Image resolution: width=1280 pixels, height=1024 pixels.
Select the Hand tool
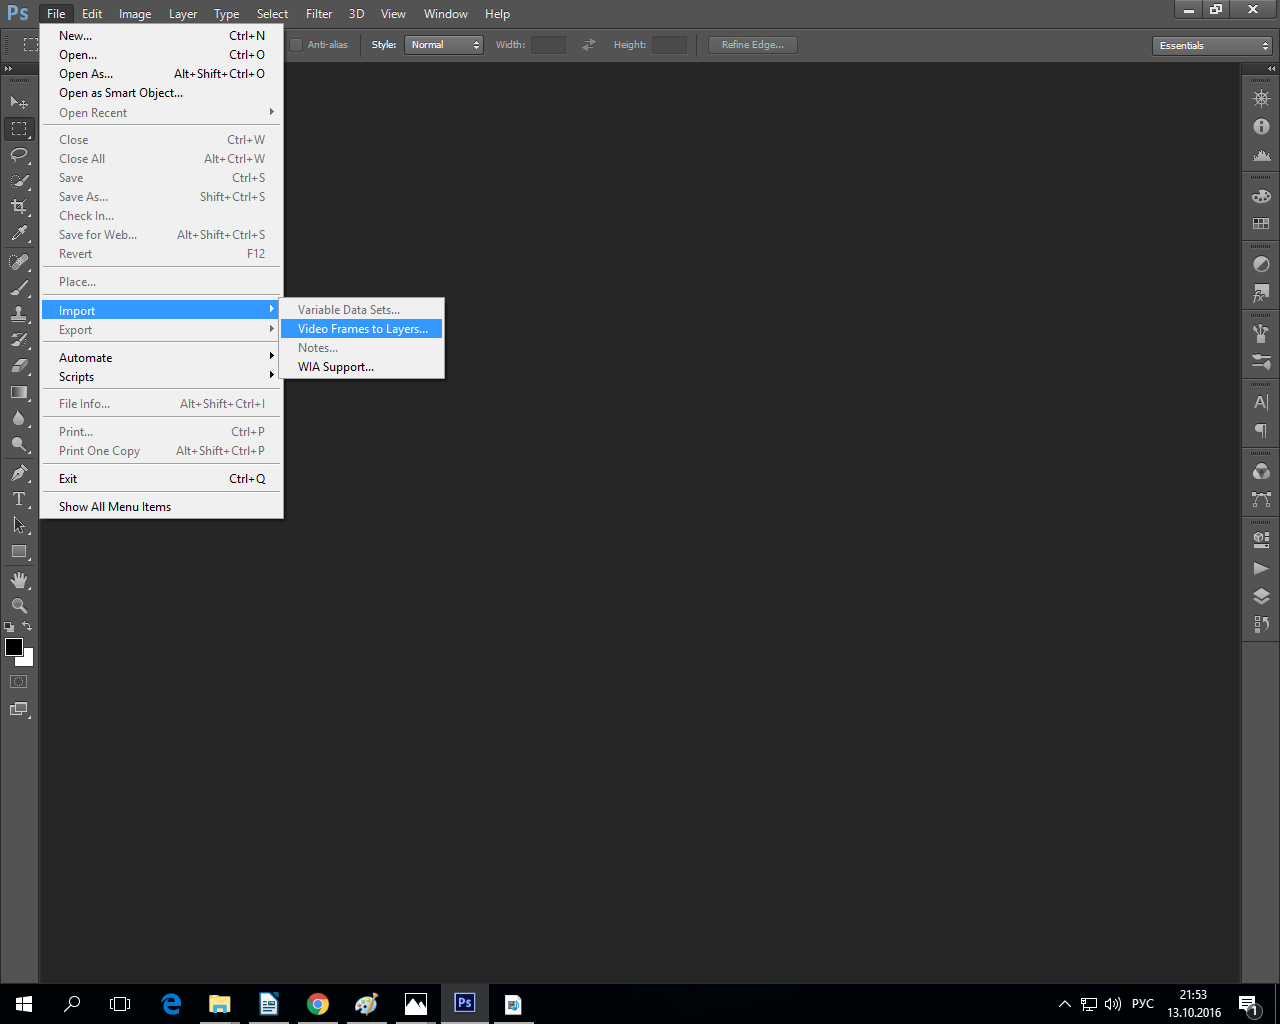click(x=19, y=580)
